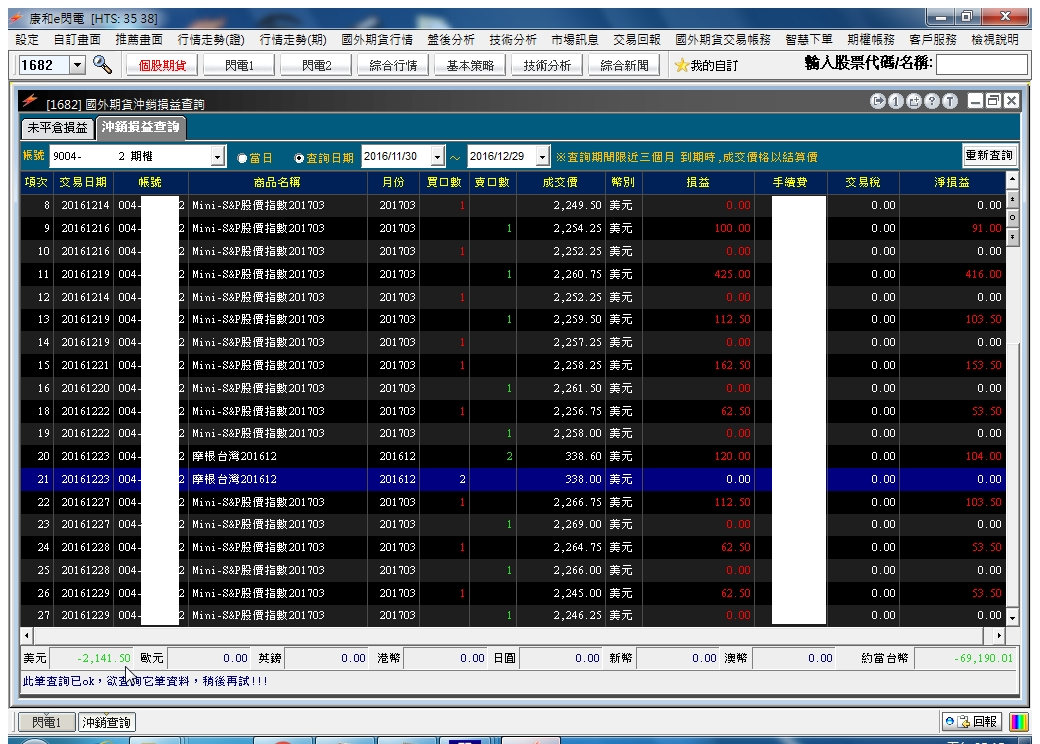The image size is (1040, 744).
Task: Open the 交易回報 menu
Action: (x=637, y=40)
